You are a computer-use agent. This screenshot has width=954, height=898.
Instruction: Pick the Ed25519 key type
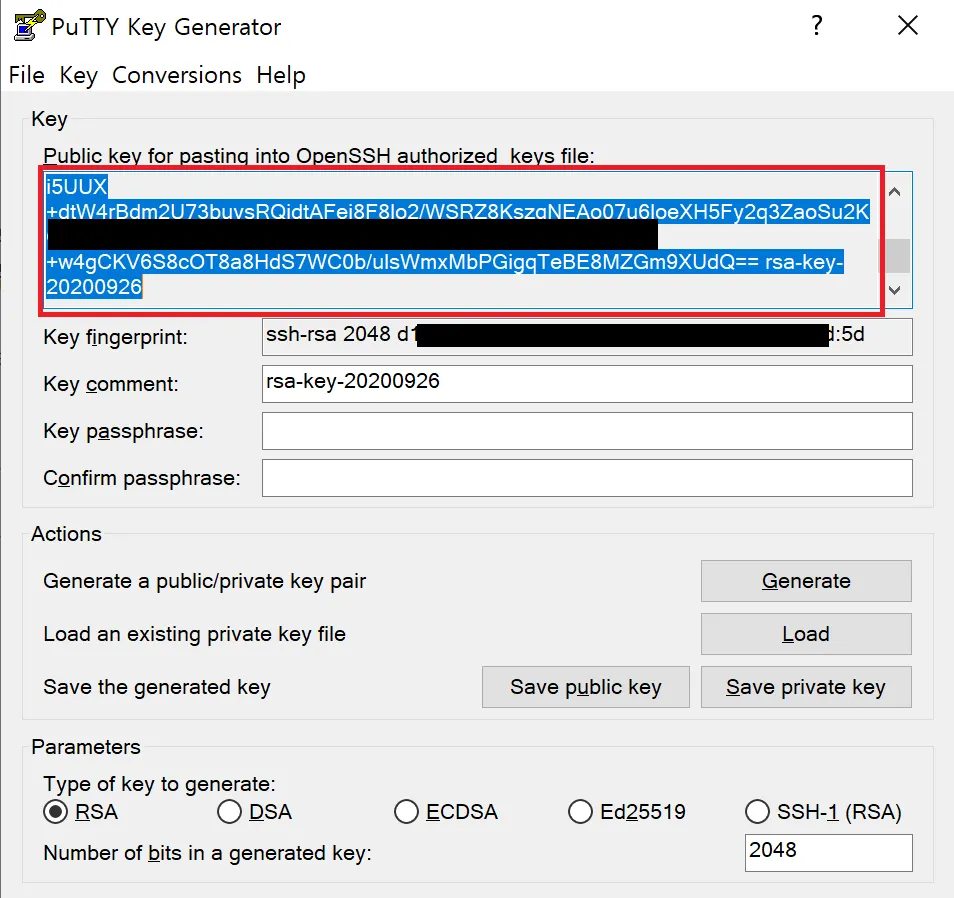coord(580,812)
